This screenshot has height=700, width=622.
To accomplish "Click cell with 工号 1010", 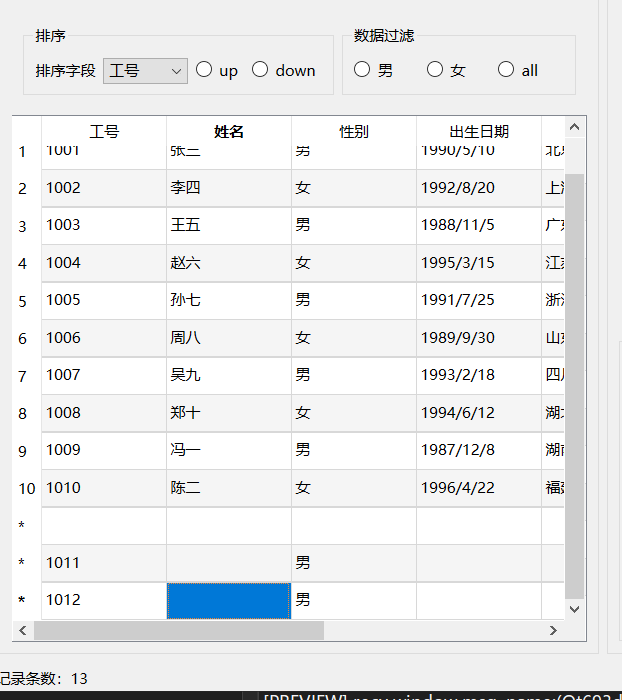I will click(104, 488).
